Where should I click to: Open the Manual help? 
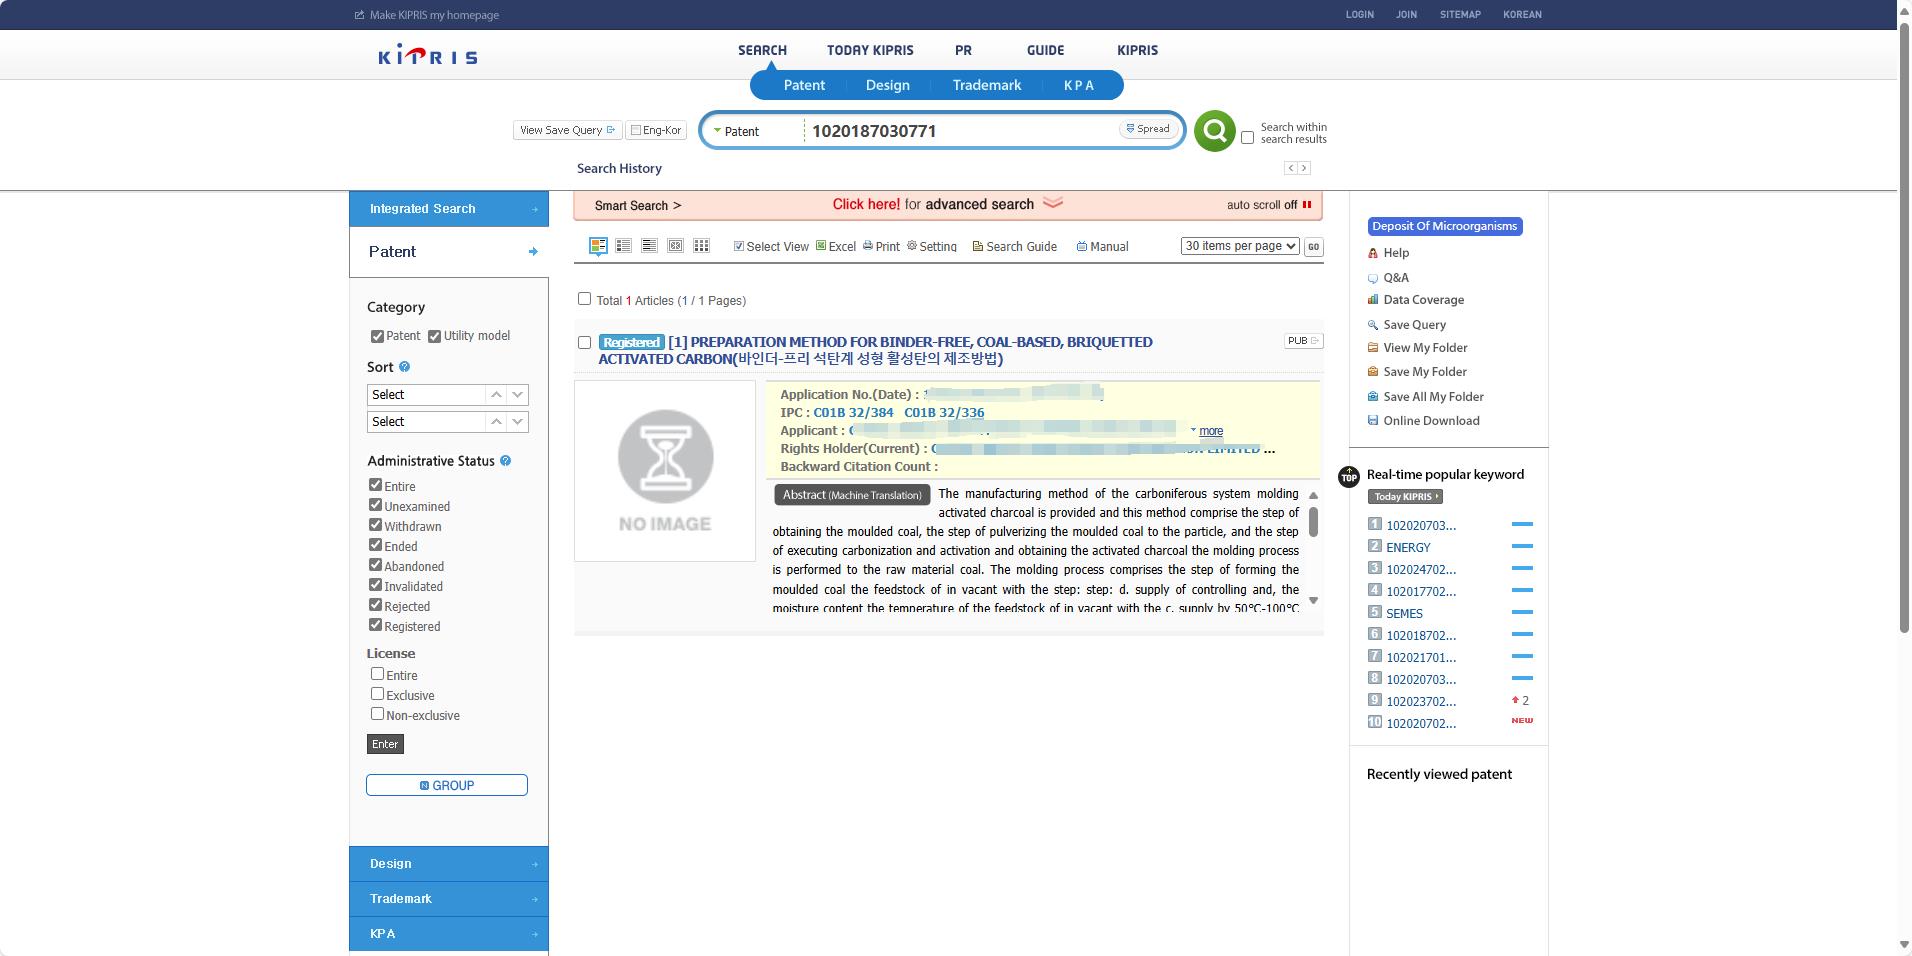pyautogui.click(x=1102, y=246)
